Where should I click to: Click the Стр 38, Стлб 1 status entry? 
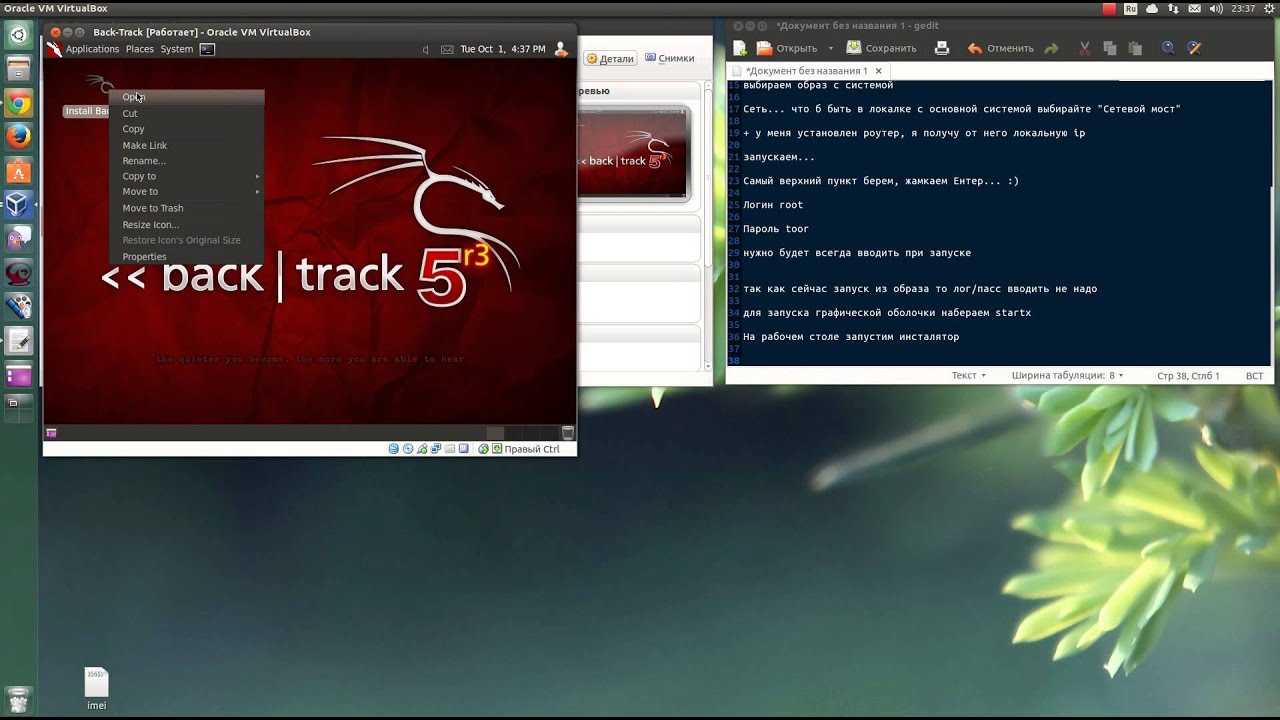pyautogui.click(x=1188, y=376)
